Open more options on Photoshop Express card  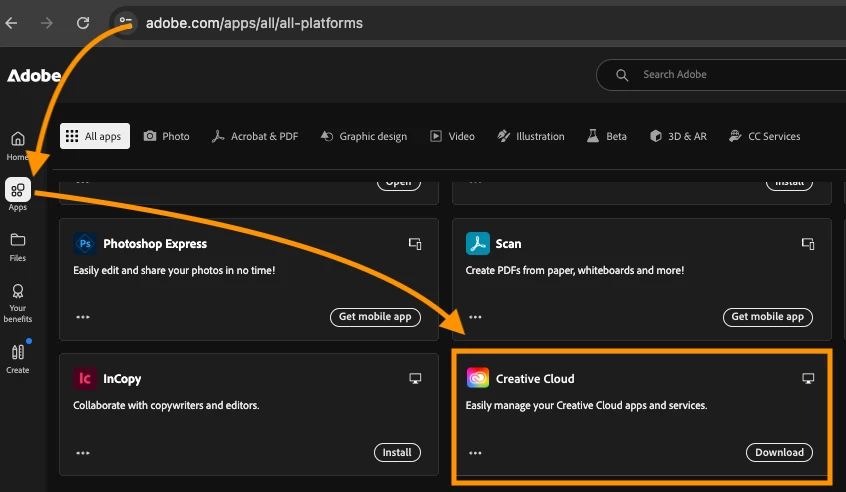click(x=83, y=317)
